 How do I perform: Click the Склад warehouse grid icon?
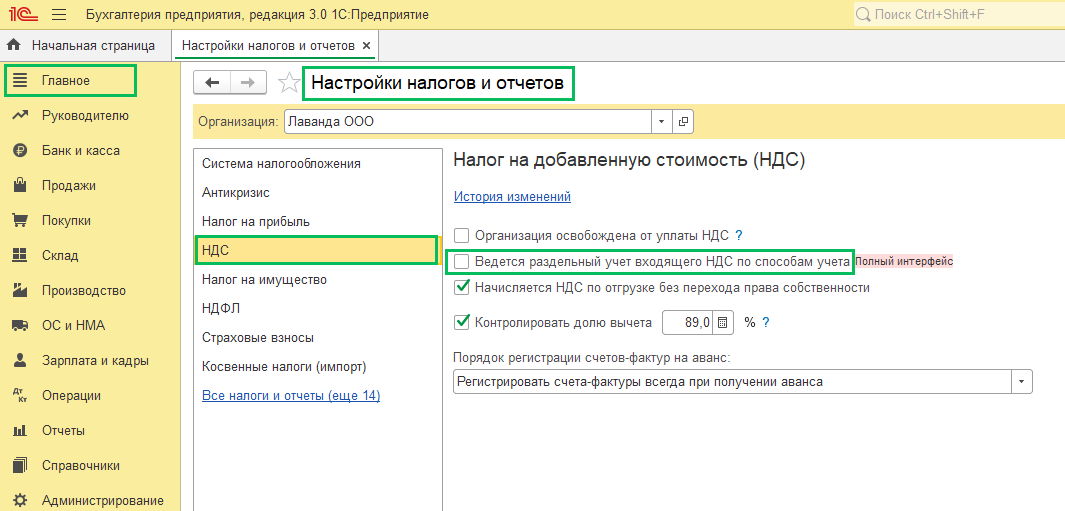pos(20,256)
